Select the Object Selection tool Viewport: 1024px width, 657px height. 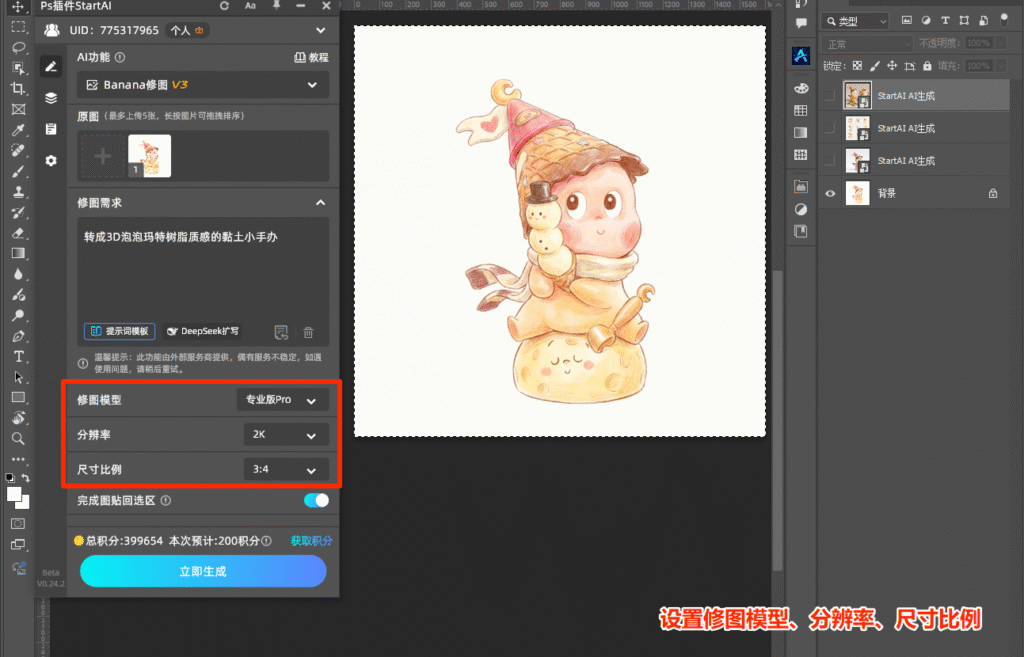point(18,68)
